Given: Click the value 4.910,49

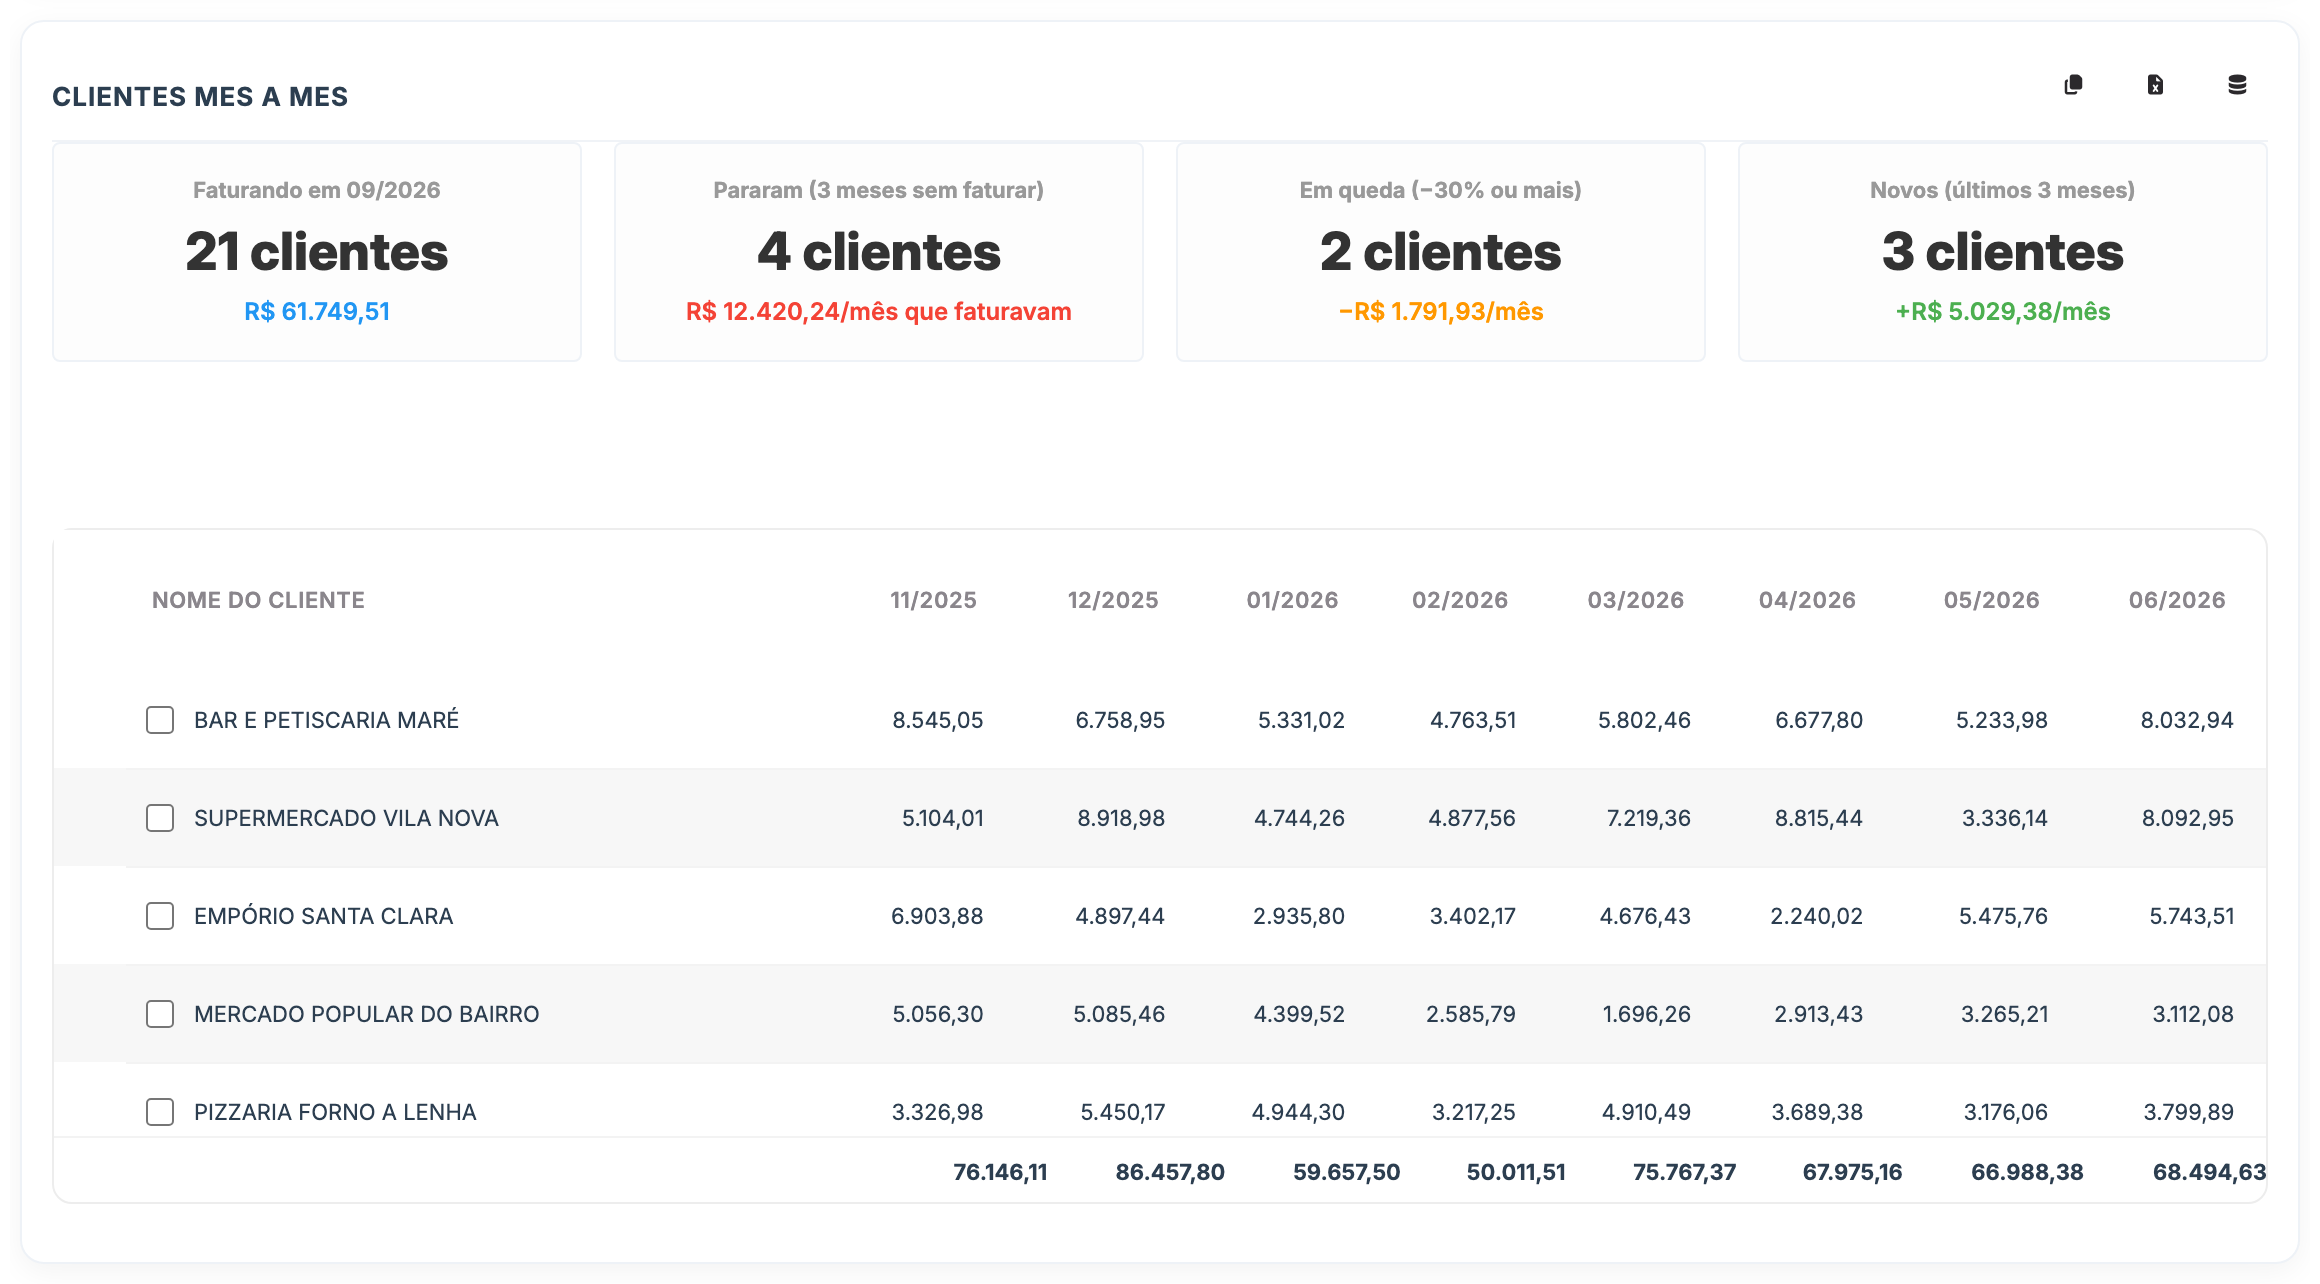Looking at the screenshot, I should pos(1646,1112).
